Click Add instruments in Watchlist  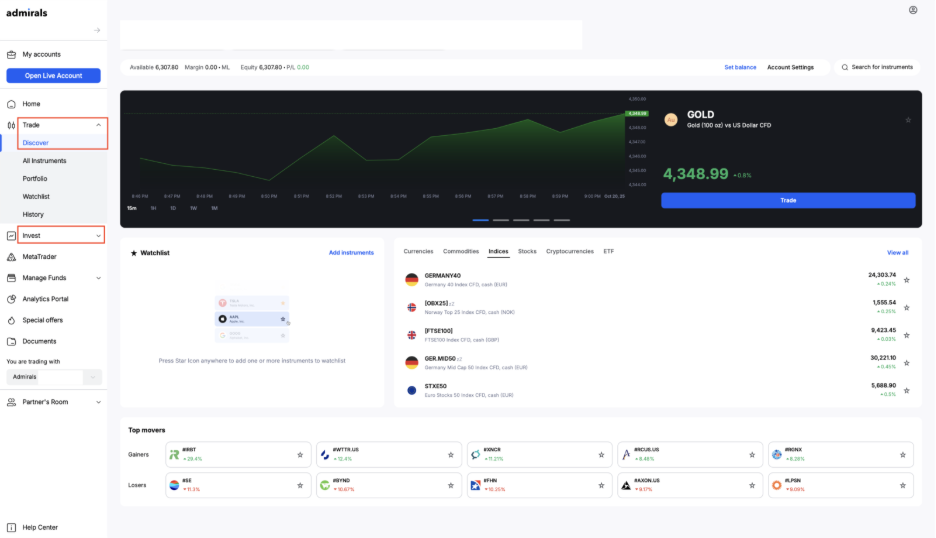(x=351, y=253)
